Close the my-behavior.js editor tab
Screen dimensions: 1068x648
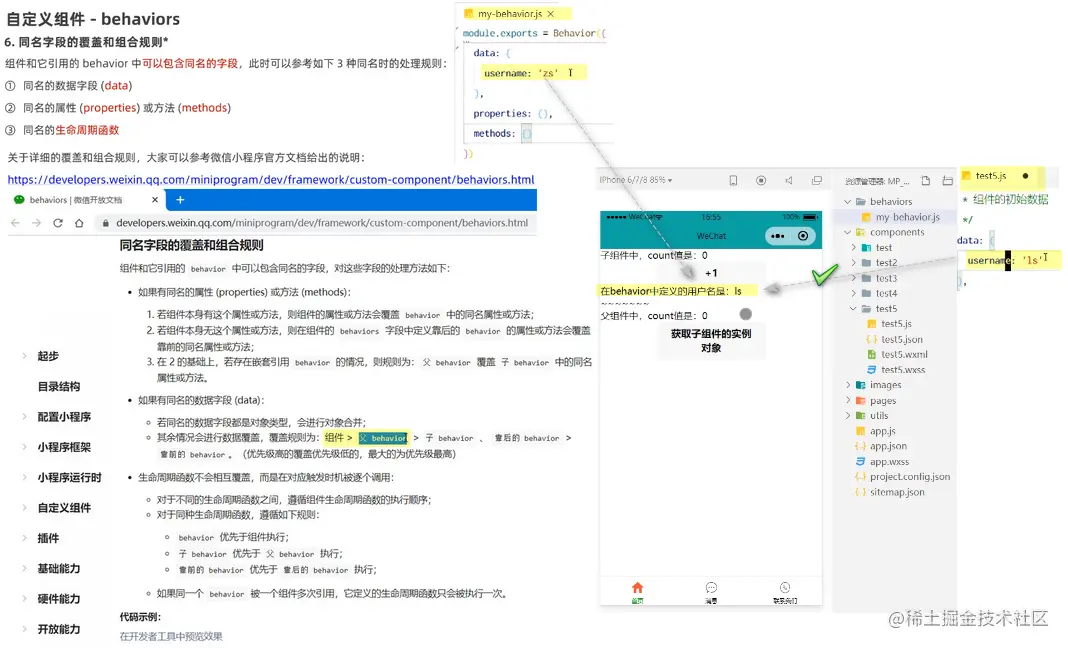[550, 14]
